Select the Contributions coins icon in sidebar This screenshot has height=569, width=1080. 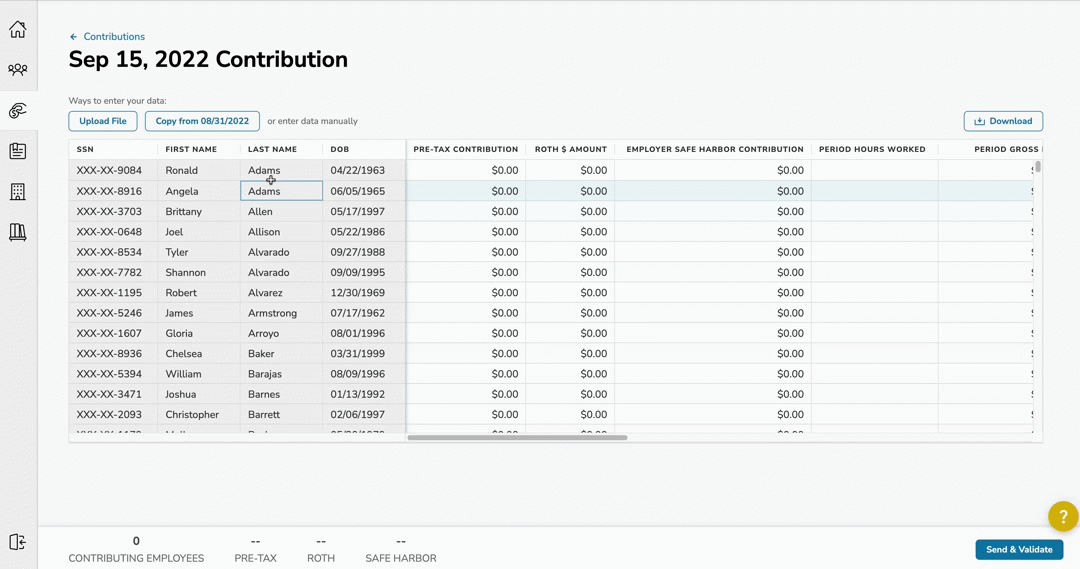(x=18, y=111)
